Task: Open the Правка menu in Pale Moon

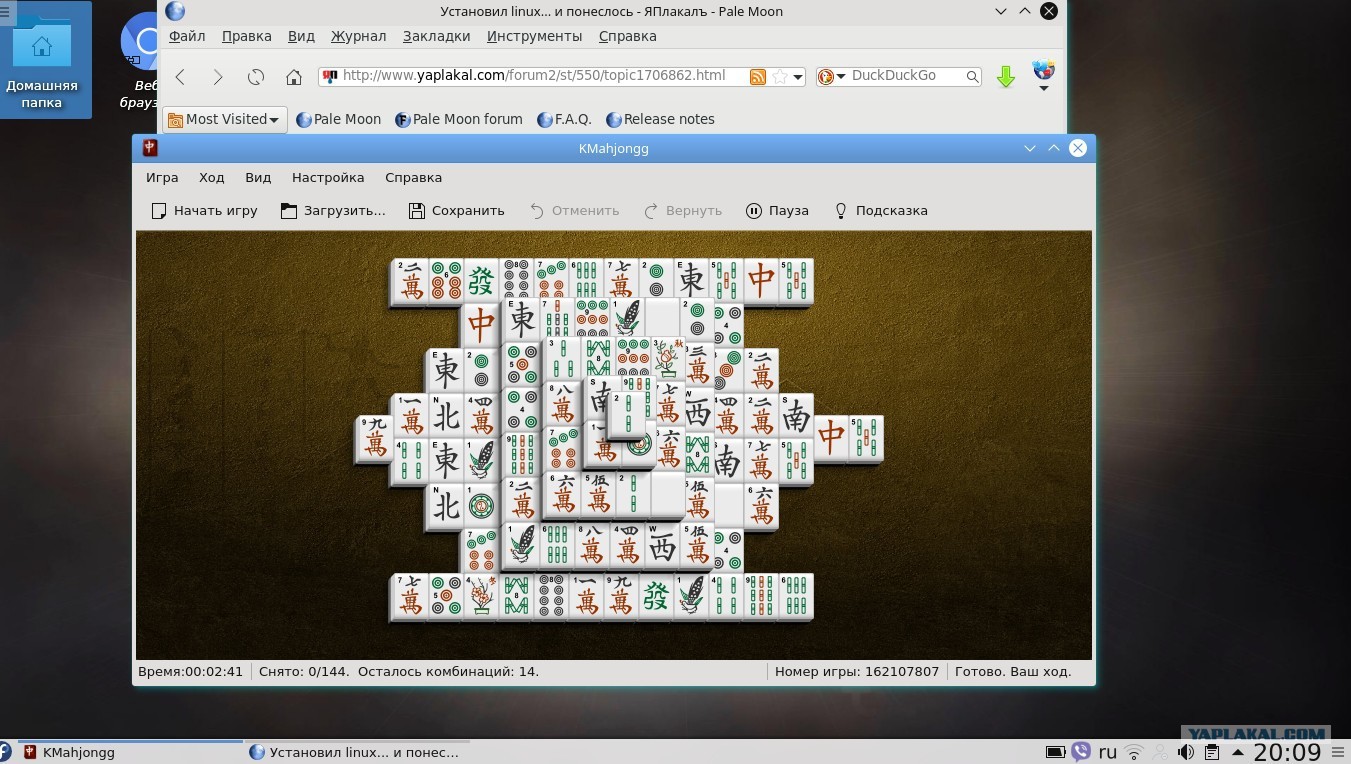Action: click(246, 36)
